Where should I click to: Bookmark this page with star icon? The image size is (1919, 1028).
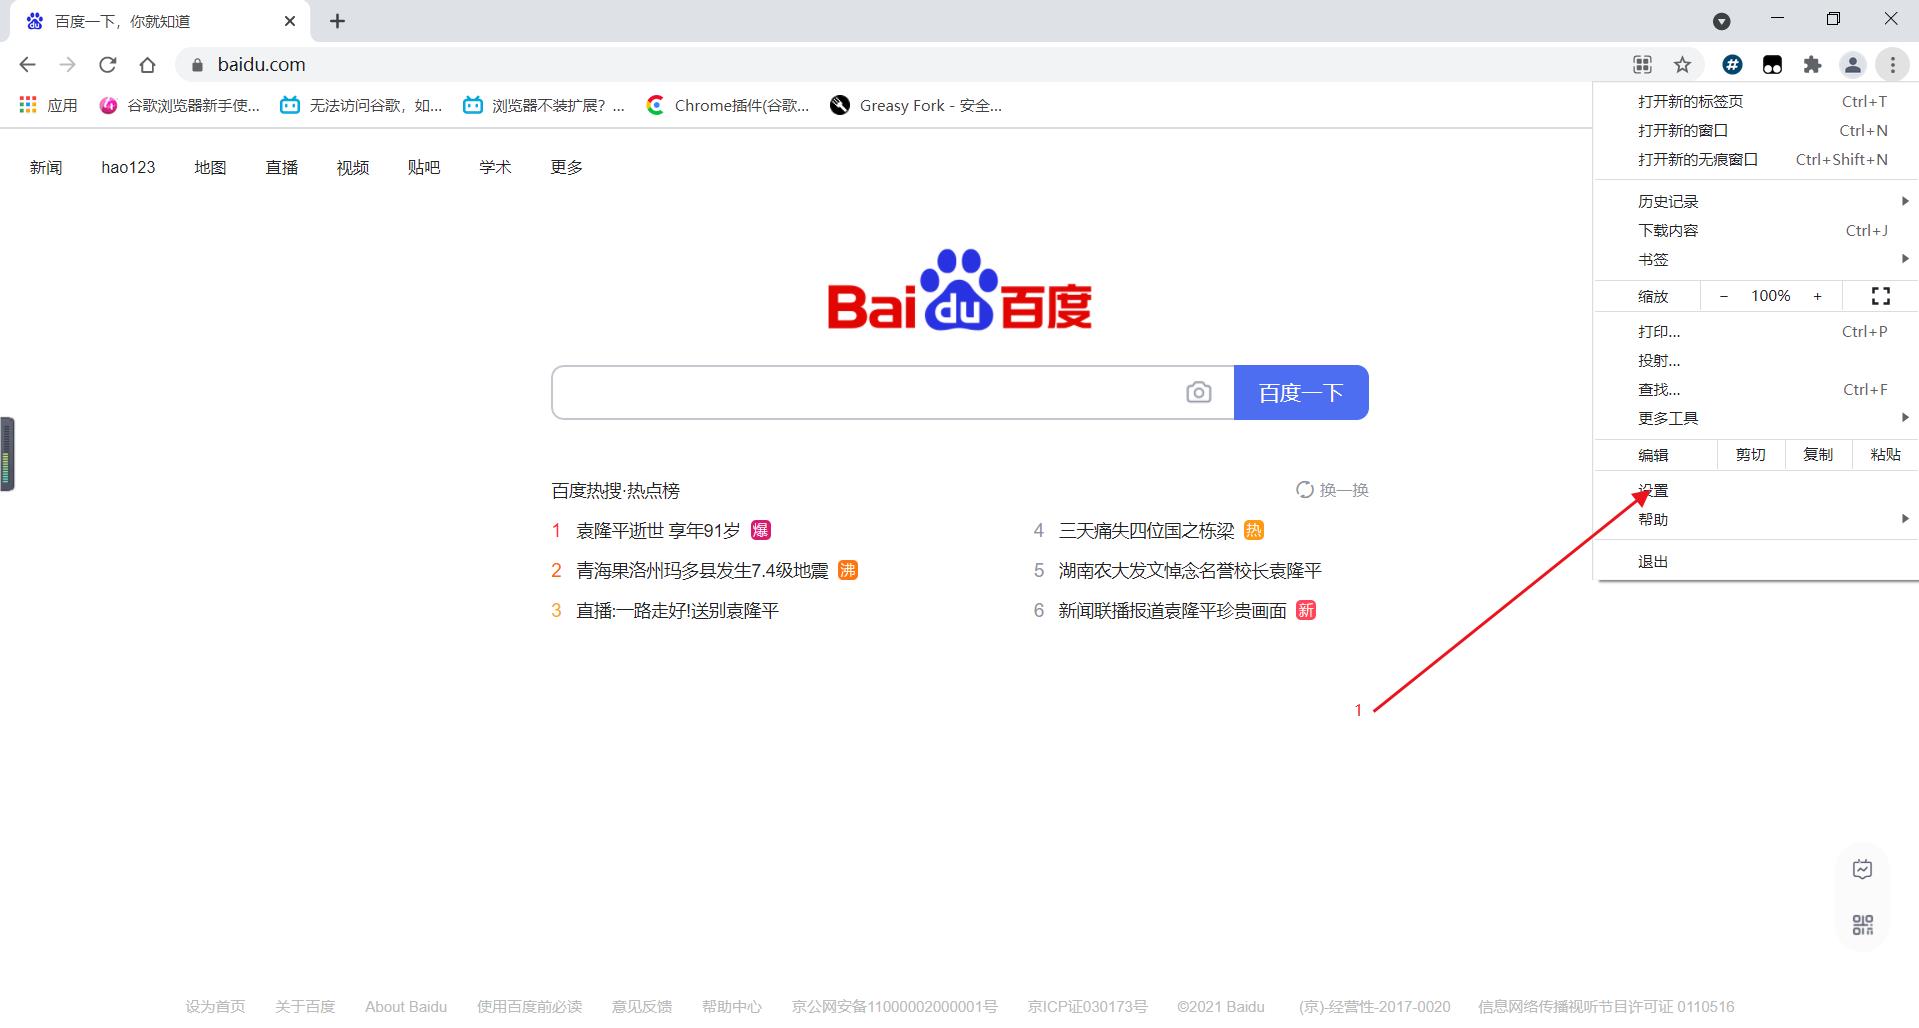click(1682, 65)
